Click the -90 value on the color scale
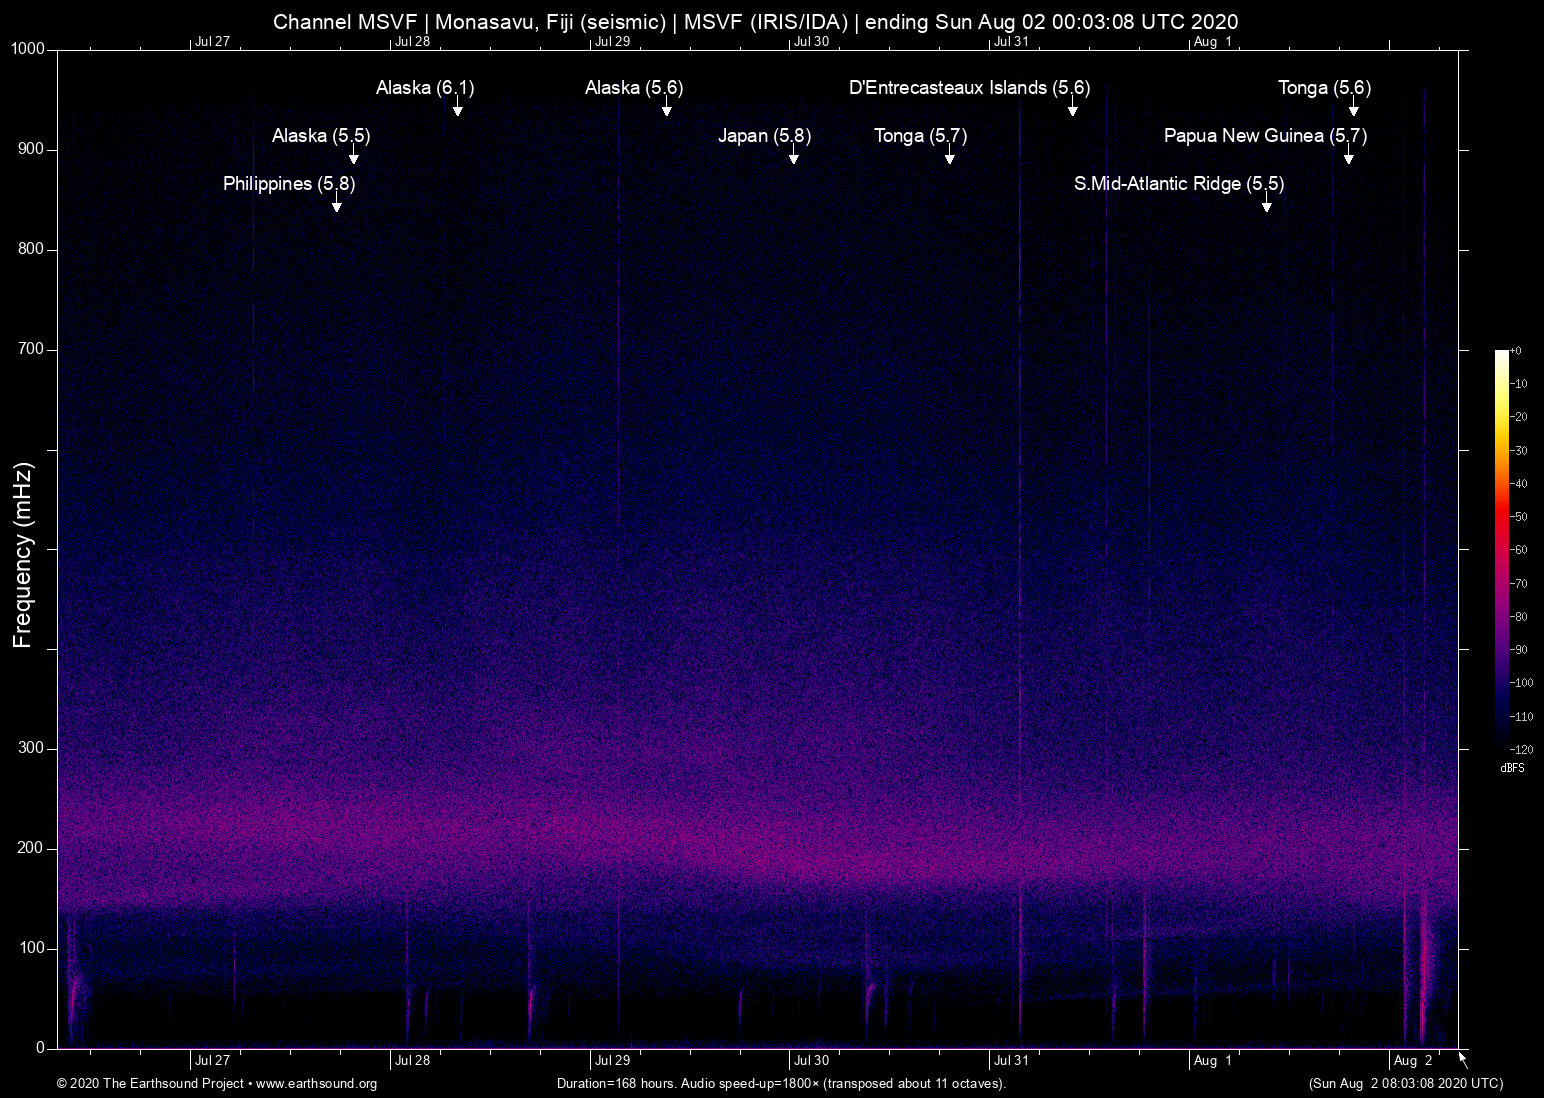 [x=1519, y=650]
